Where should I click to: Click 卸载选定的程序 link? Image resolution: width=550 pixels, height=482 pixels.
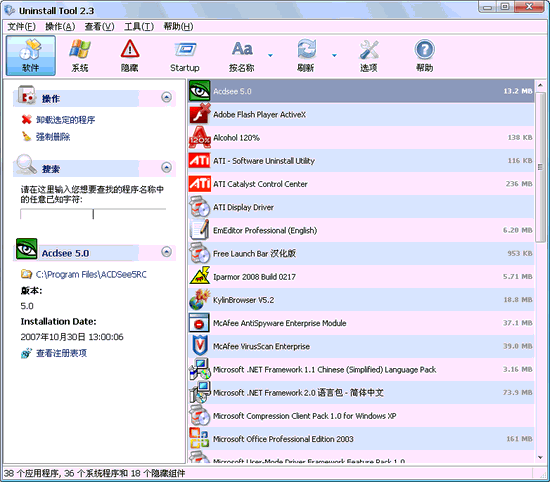pyautogui.click(x=65, y=120)
